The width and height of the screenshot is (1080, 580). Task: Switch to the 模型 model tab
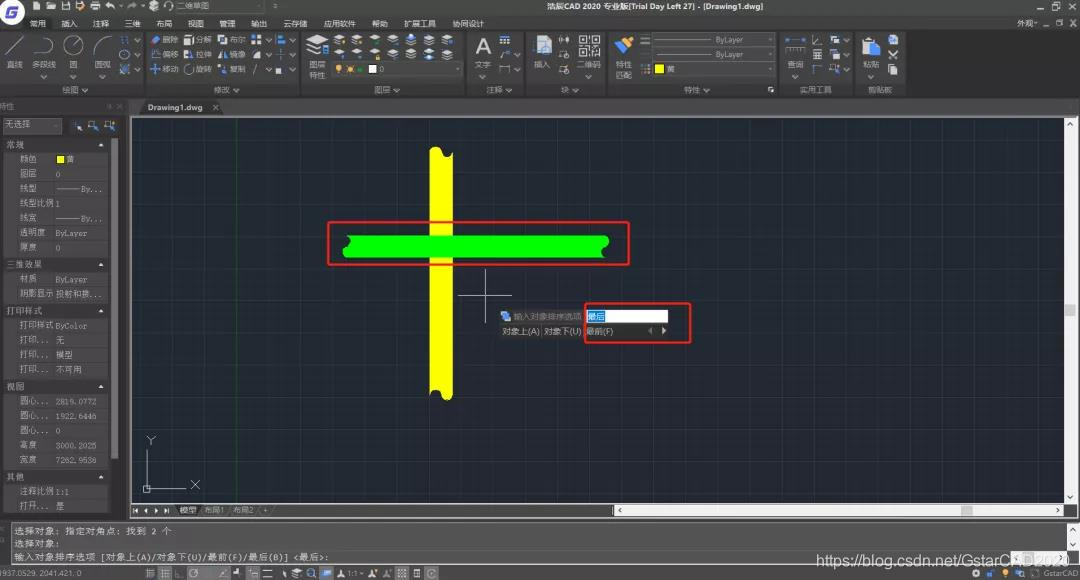[x=187, y=510]
